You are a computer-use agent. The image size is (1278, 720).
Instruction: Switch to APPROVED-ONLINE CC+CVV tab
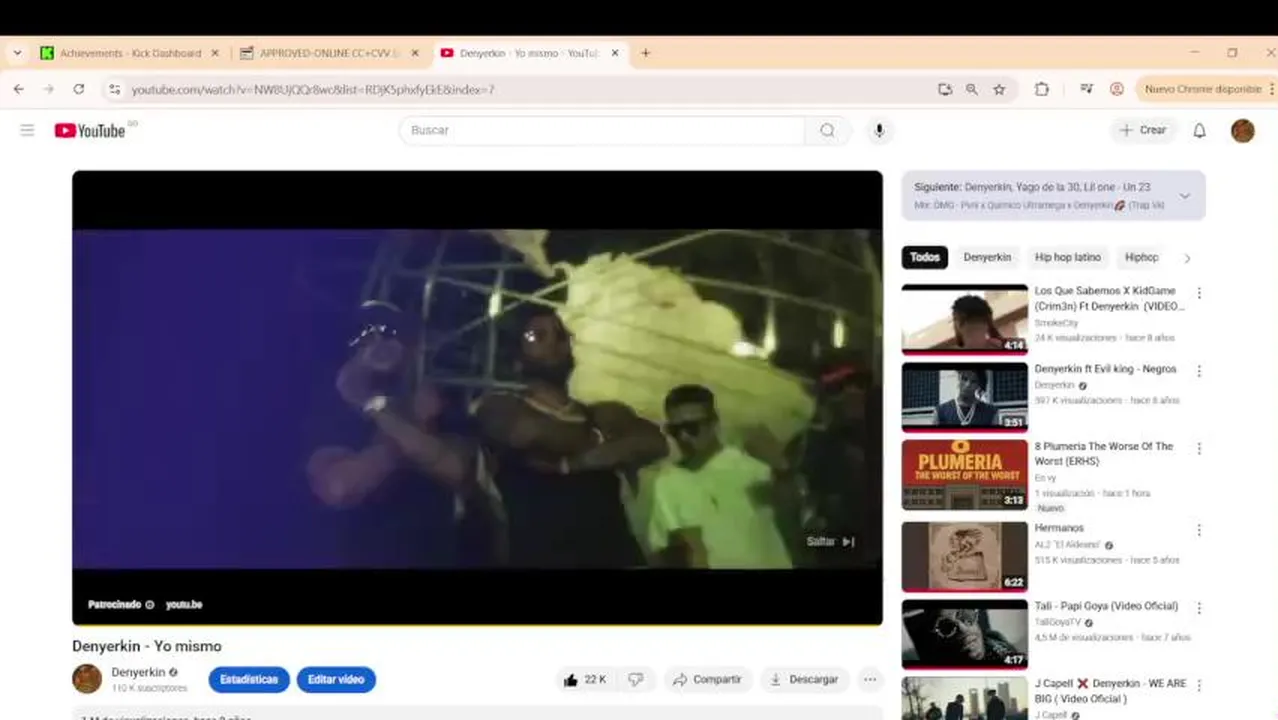coord(331,53)
